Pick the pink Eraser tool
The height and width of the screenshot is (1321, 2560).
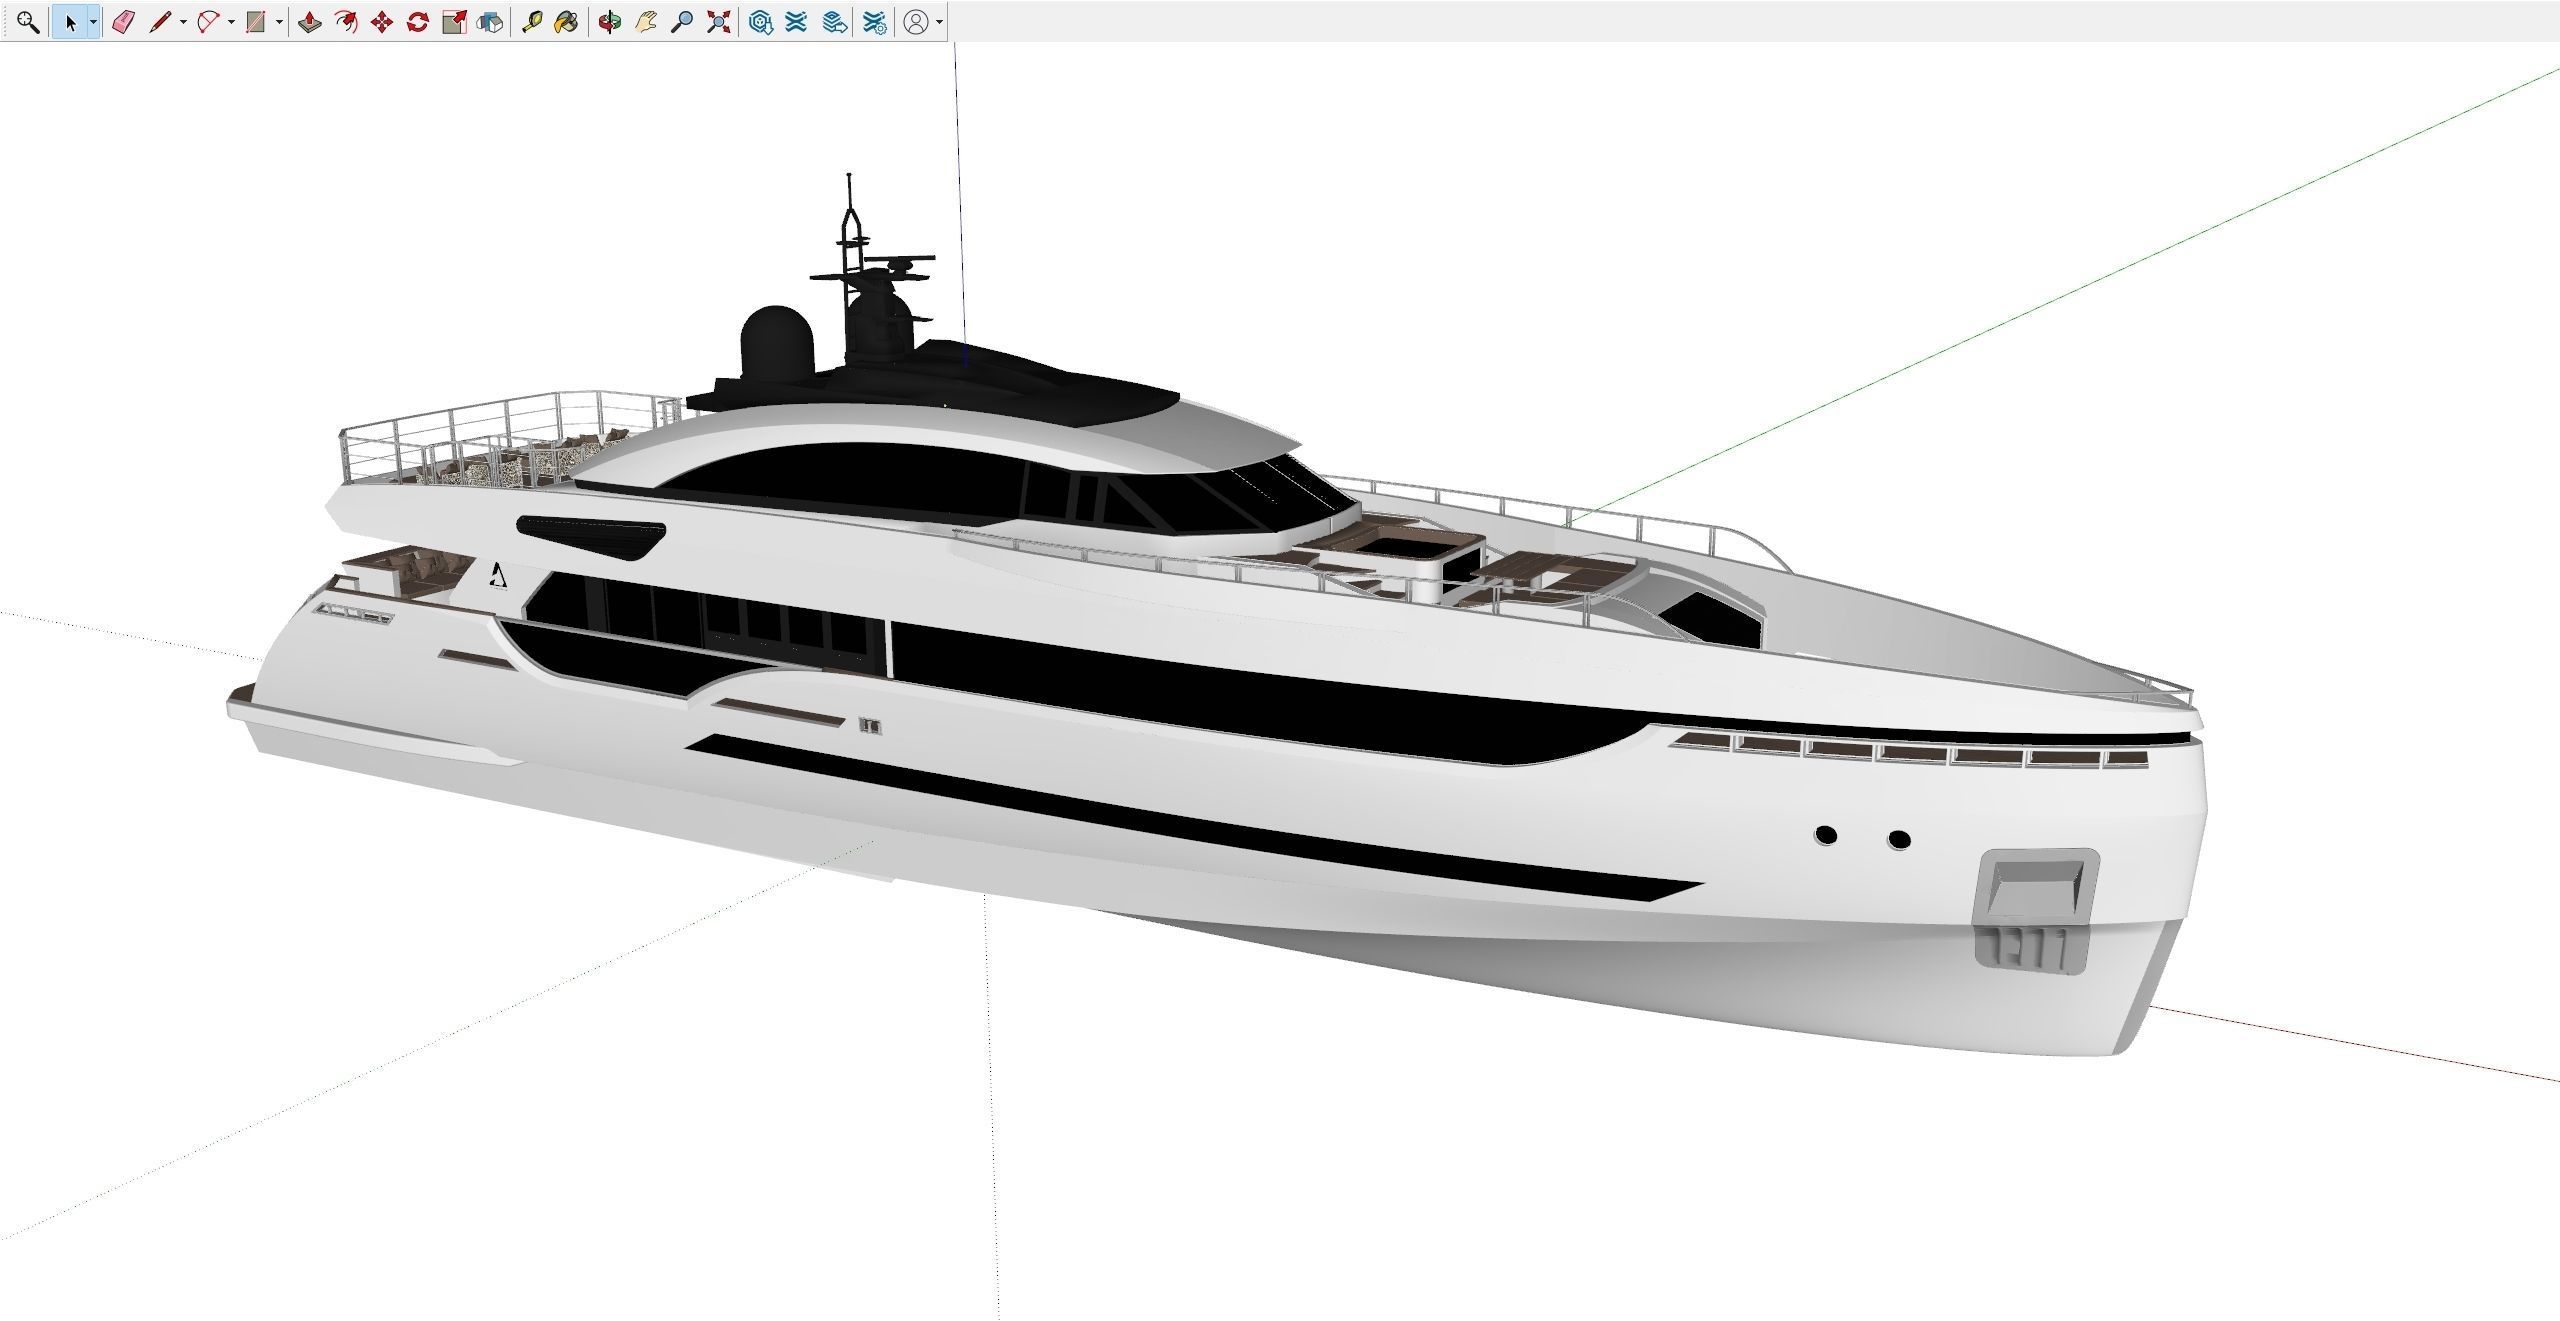[123, 22]
